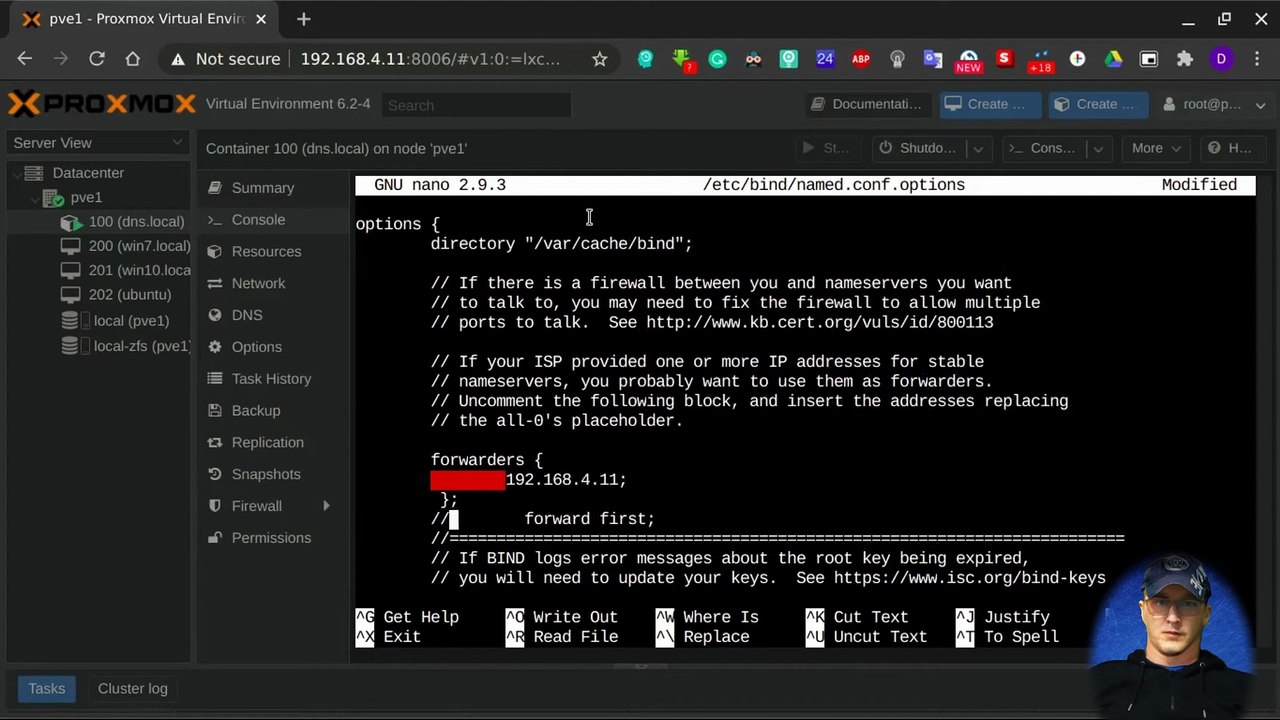The height and width of the screenshot is (720, 1280).
Task: Click the pve1 node in tree
Action: 86,198
